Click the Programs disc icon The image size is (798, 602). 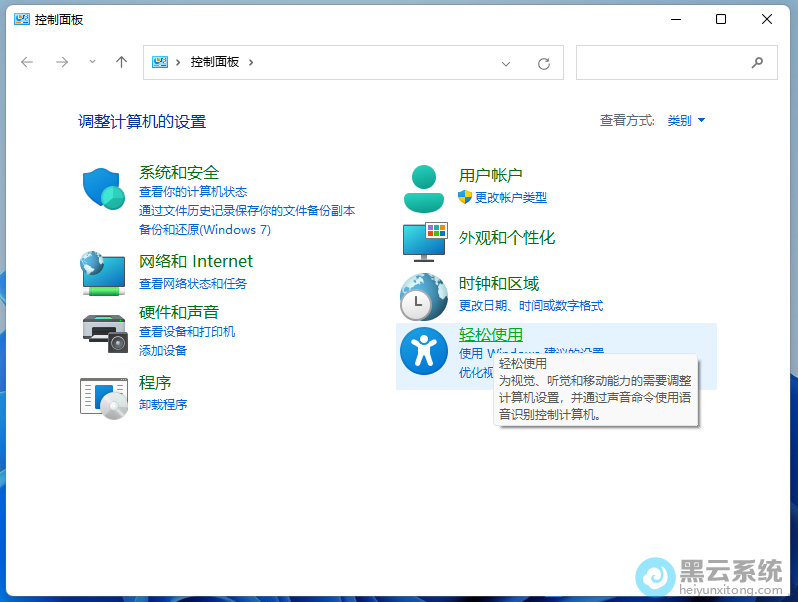click(104, 396)
